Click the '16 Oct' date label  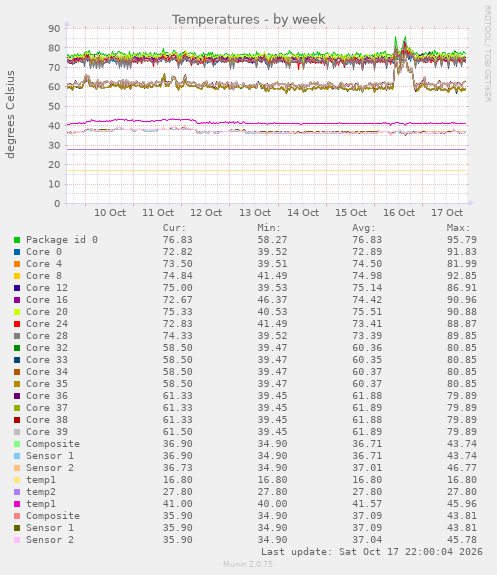[x=399, y=213]
